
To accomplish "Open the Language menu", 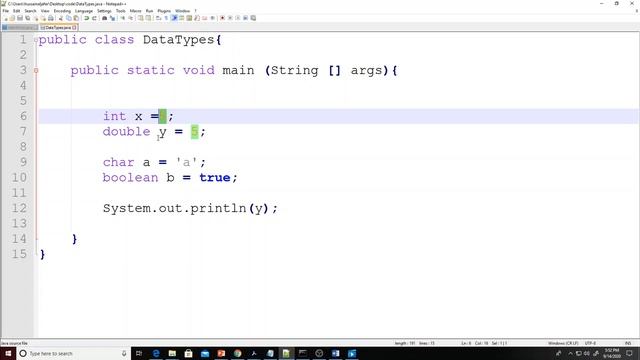I will 84,11.
